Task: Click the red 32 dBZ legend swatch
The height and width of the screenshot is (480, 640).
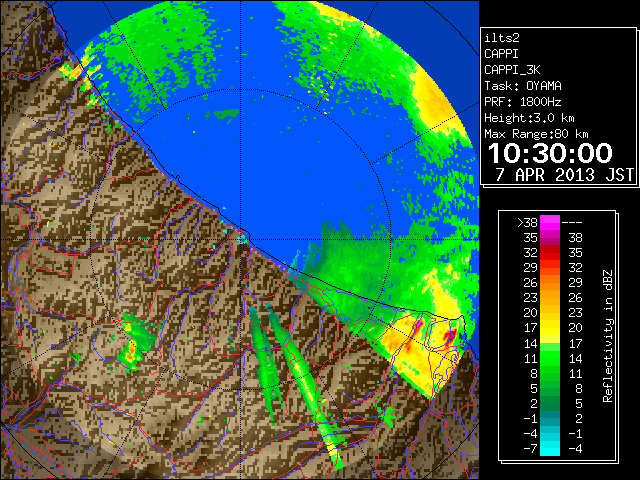Action: [x=550, y=252]
